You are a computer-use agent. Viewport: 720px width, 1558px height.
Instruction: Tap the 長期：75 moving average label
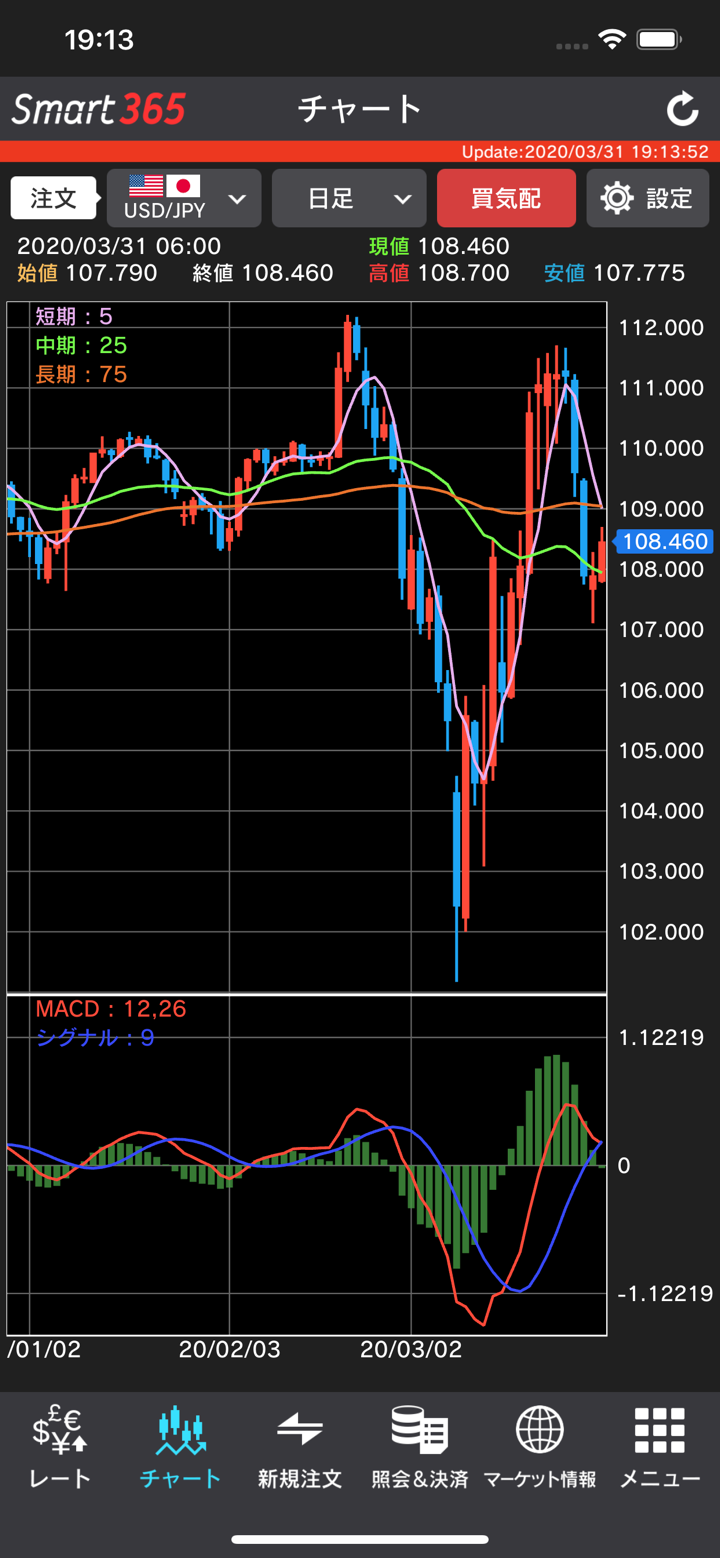[x=81, y=375]
